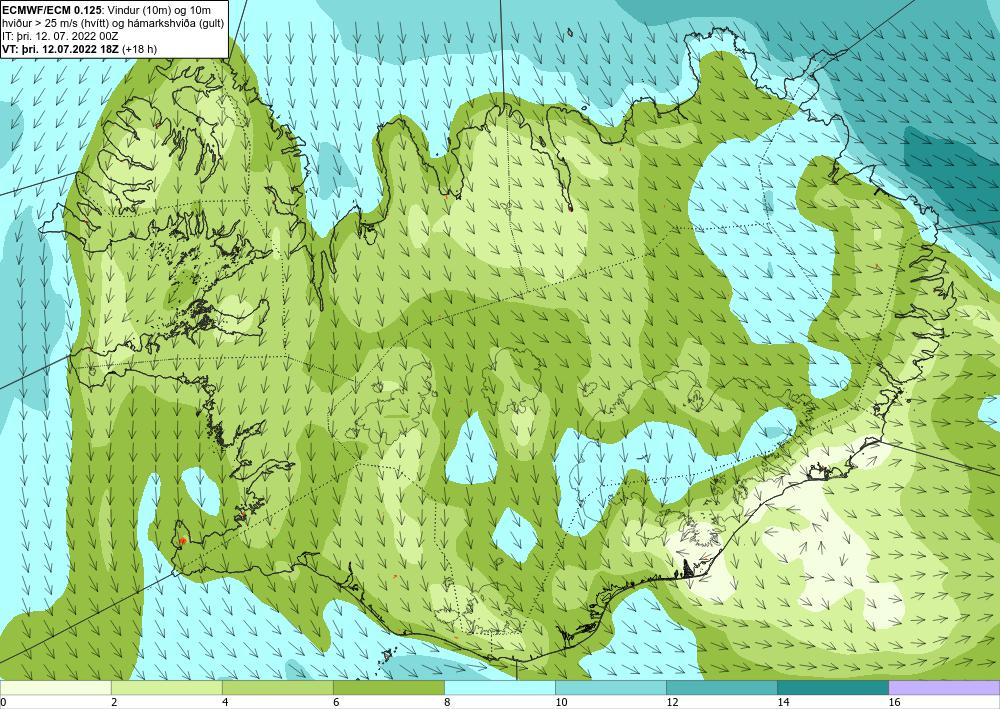Click the legend scale label "6"

point(336,703)
